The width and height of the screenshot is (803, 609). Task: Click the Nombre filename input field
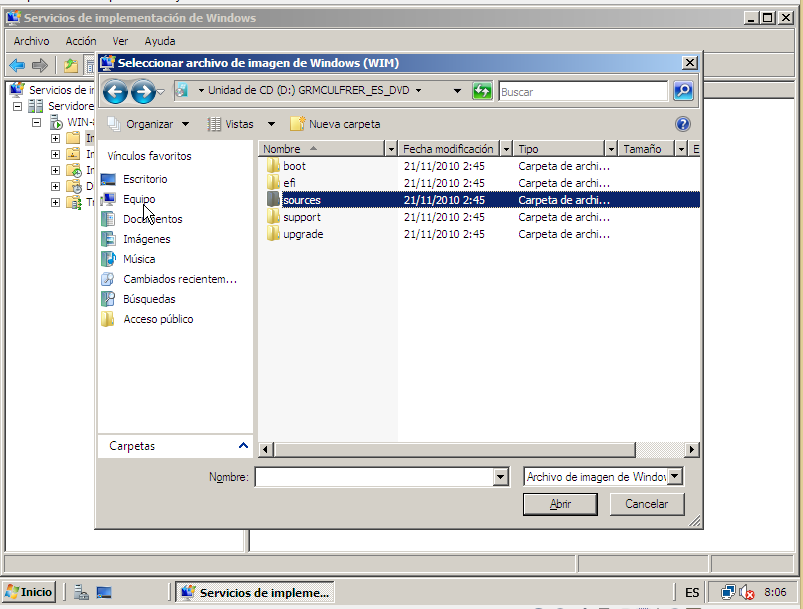[375, 477]
